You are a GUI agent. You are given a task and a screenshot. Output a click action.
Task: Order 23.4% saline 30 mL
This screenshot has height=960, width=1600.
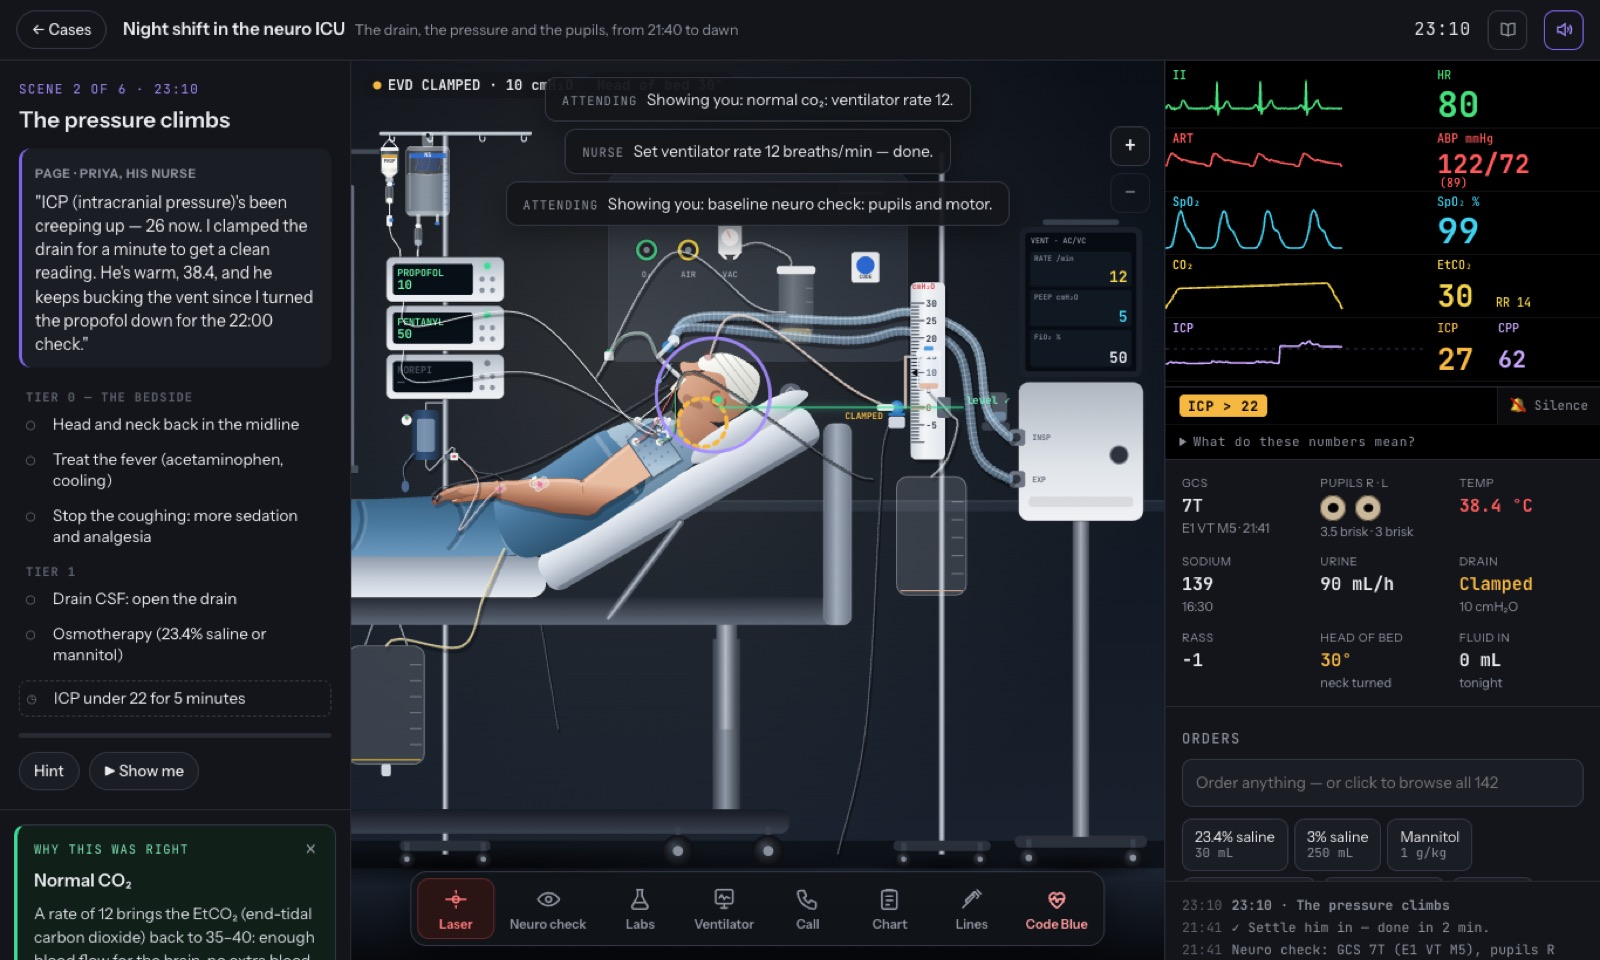tap(1234, 844)
